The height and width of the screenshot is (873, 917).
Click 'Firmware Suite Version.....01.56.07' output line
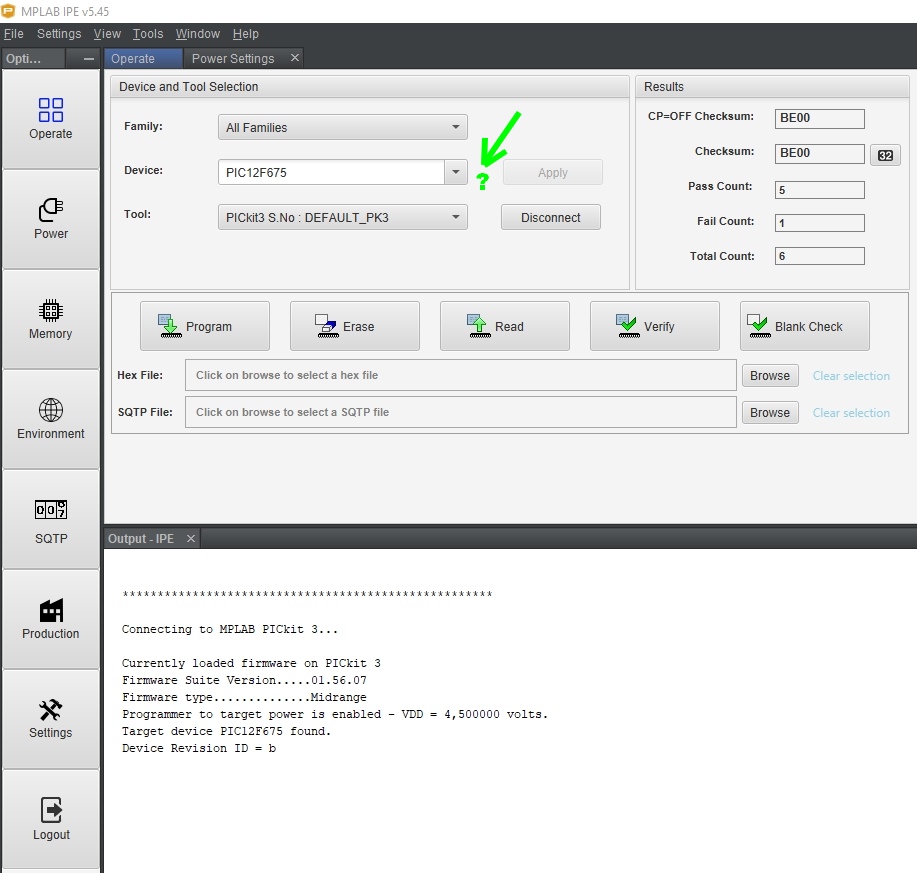click(244, 680)
